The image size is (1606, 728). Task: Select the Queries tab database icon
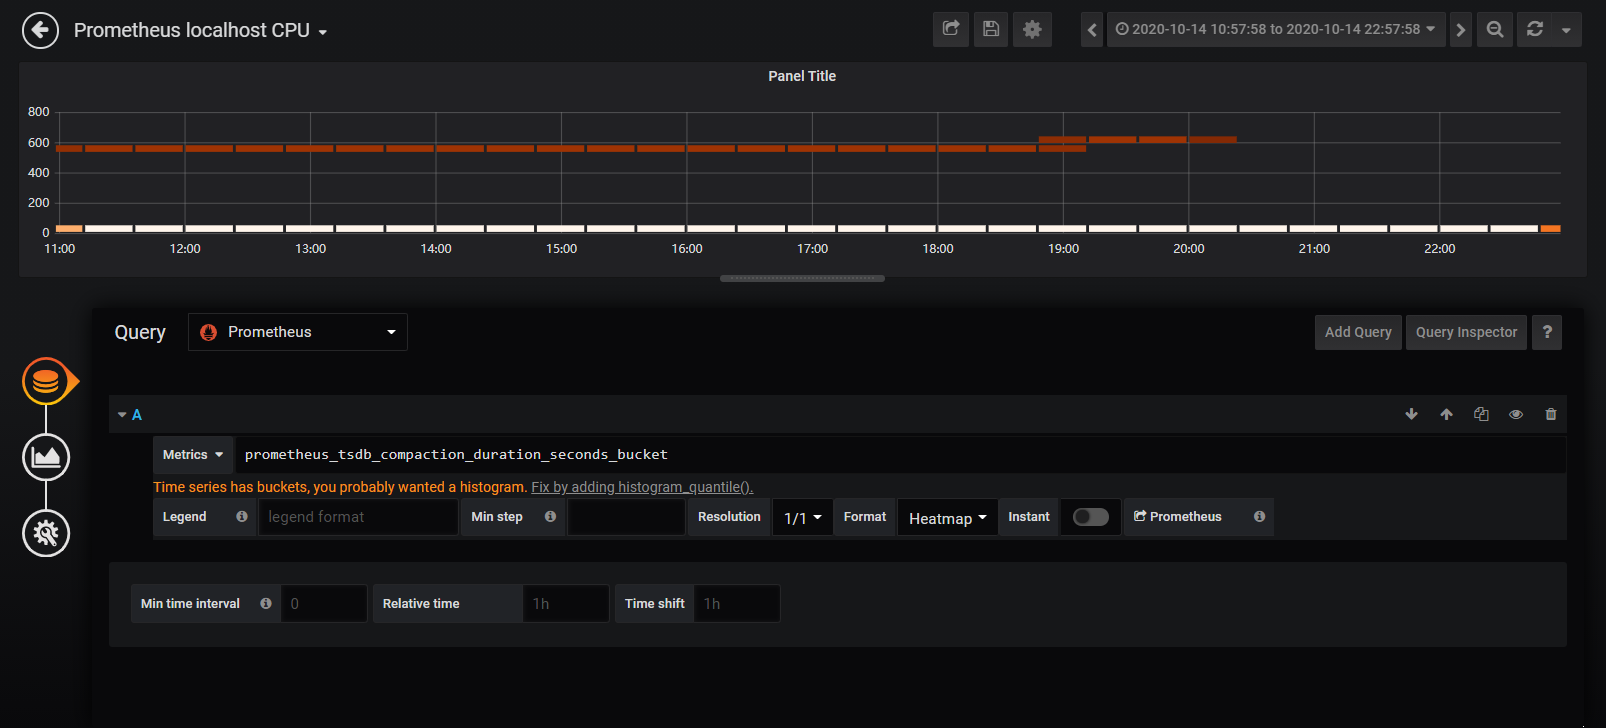coord(46,381)
